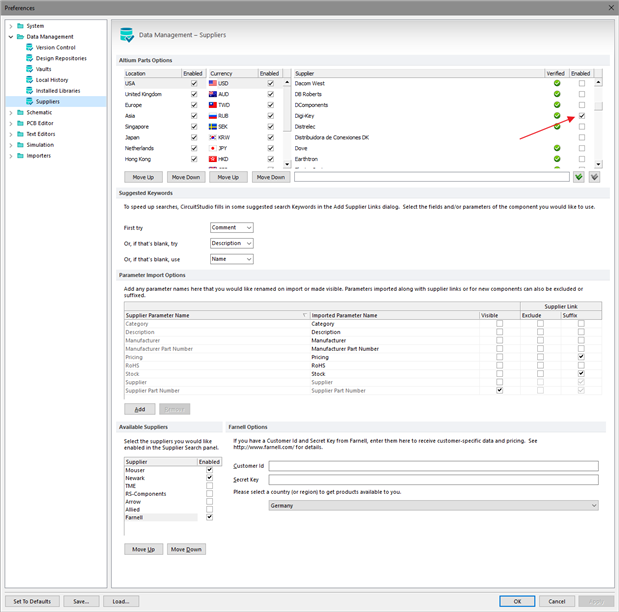
Task: Select the Simulation category in the tree
Action: click(41, 144)
